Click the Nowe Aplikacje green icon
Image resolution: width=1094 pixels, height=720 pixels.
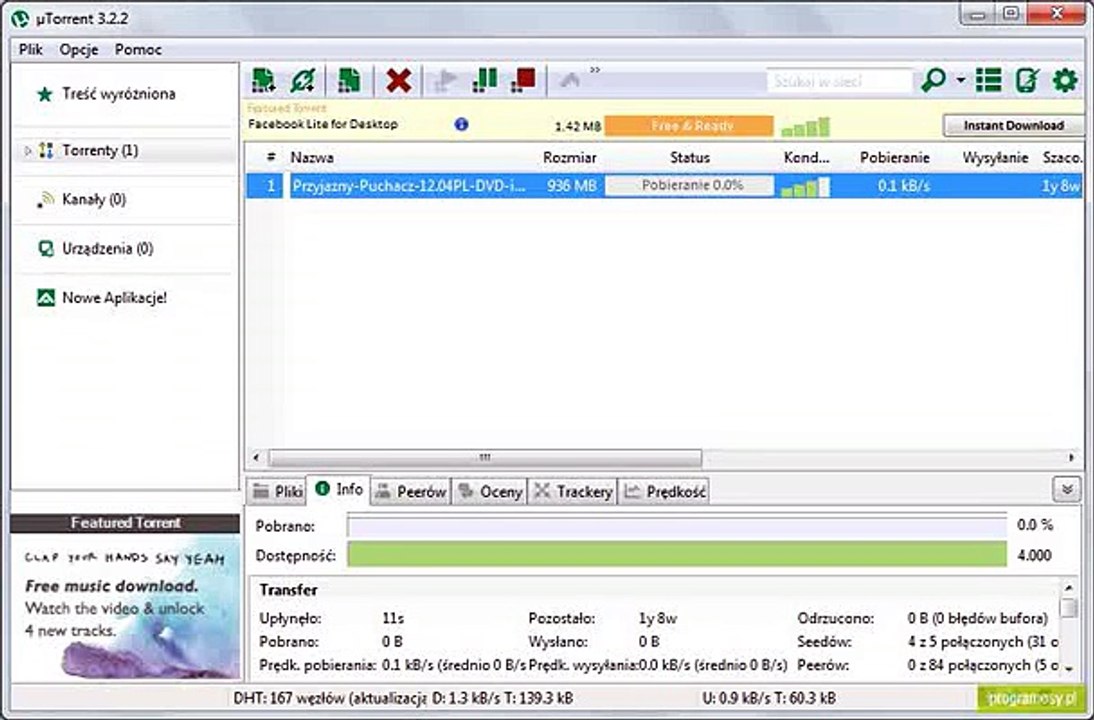45,298
